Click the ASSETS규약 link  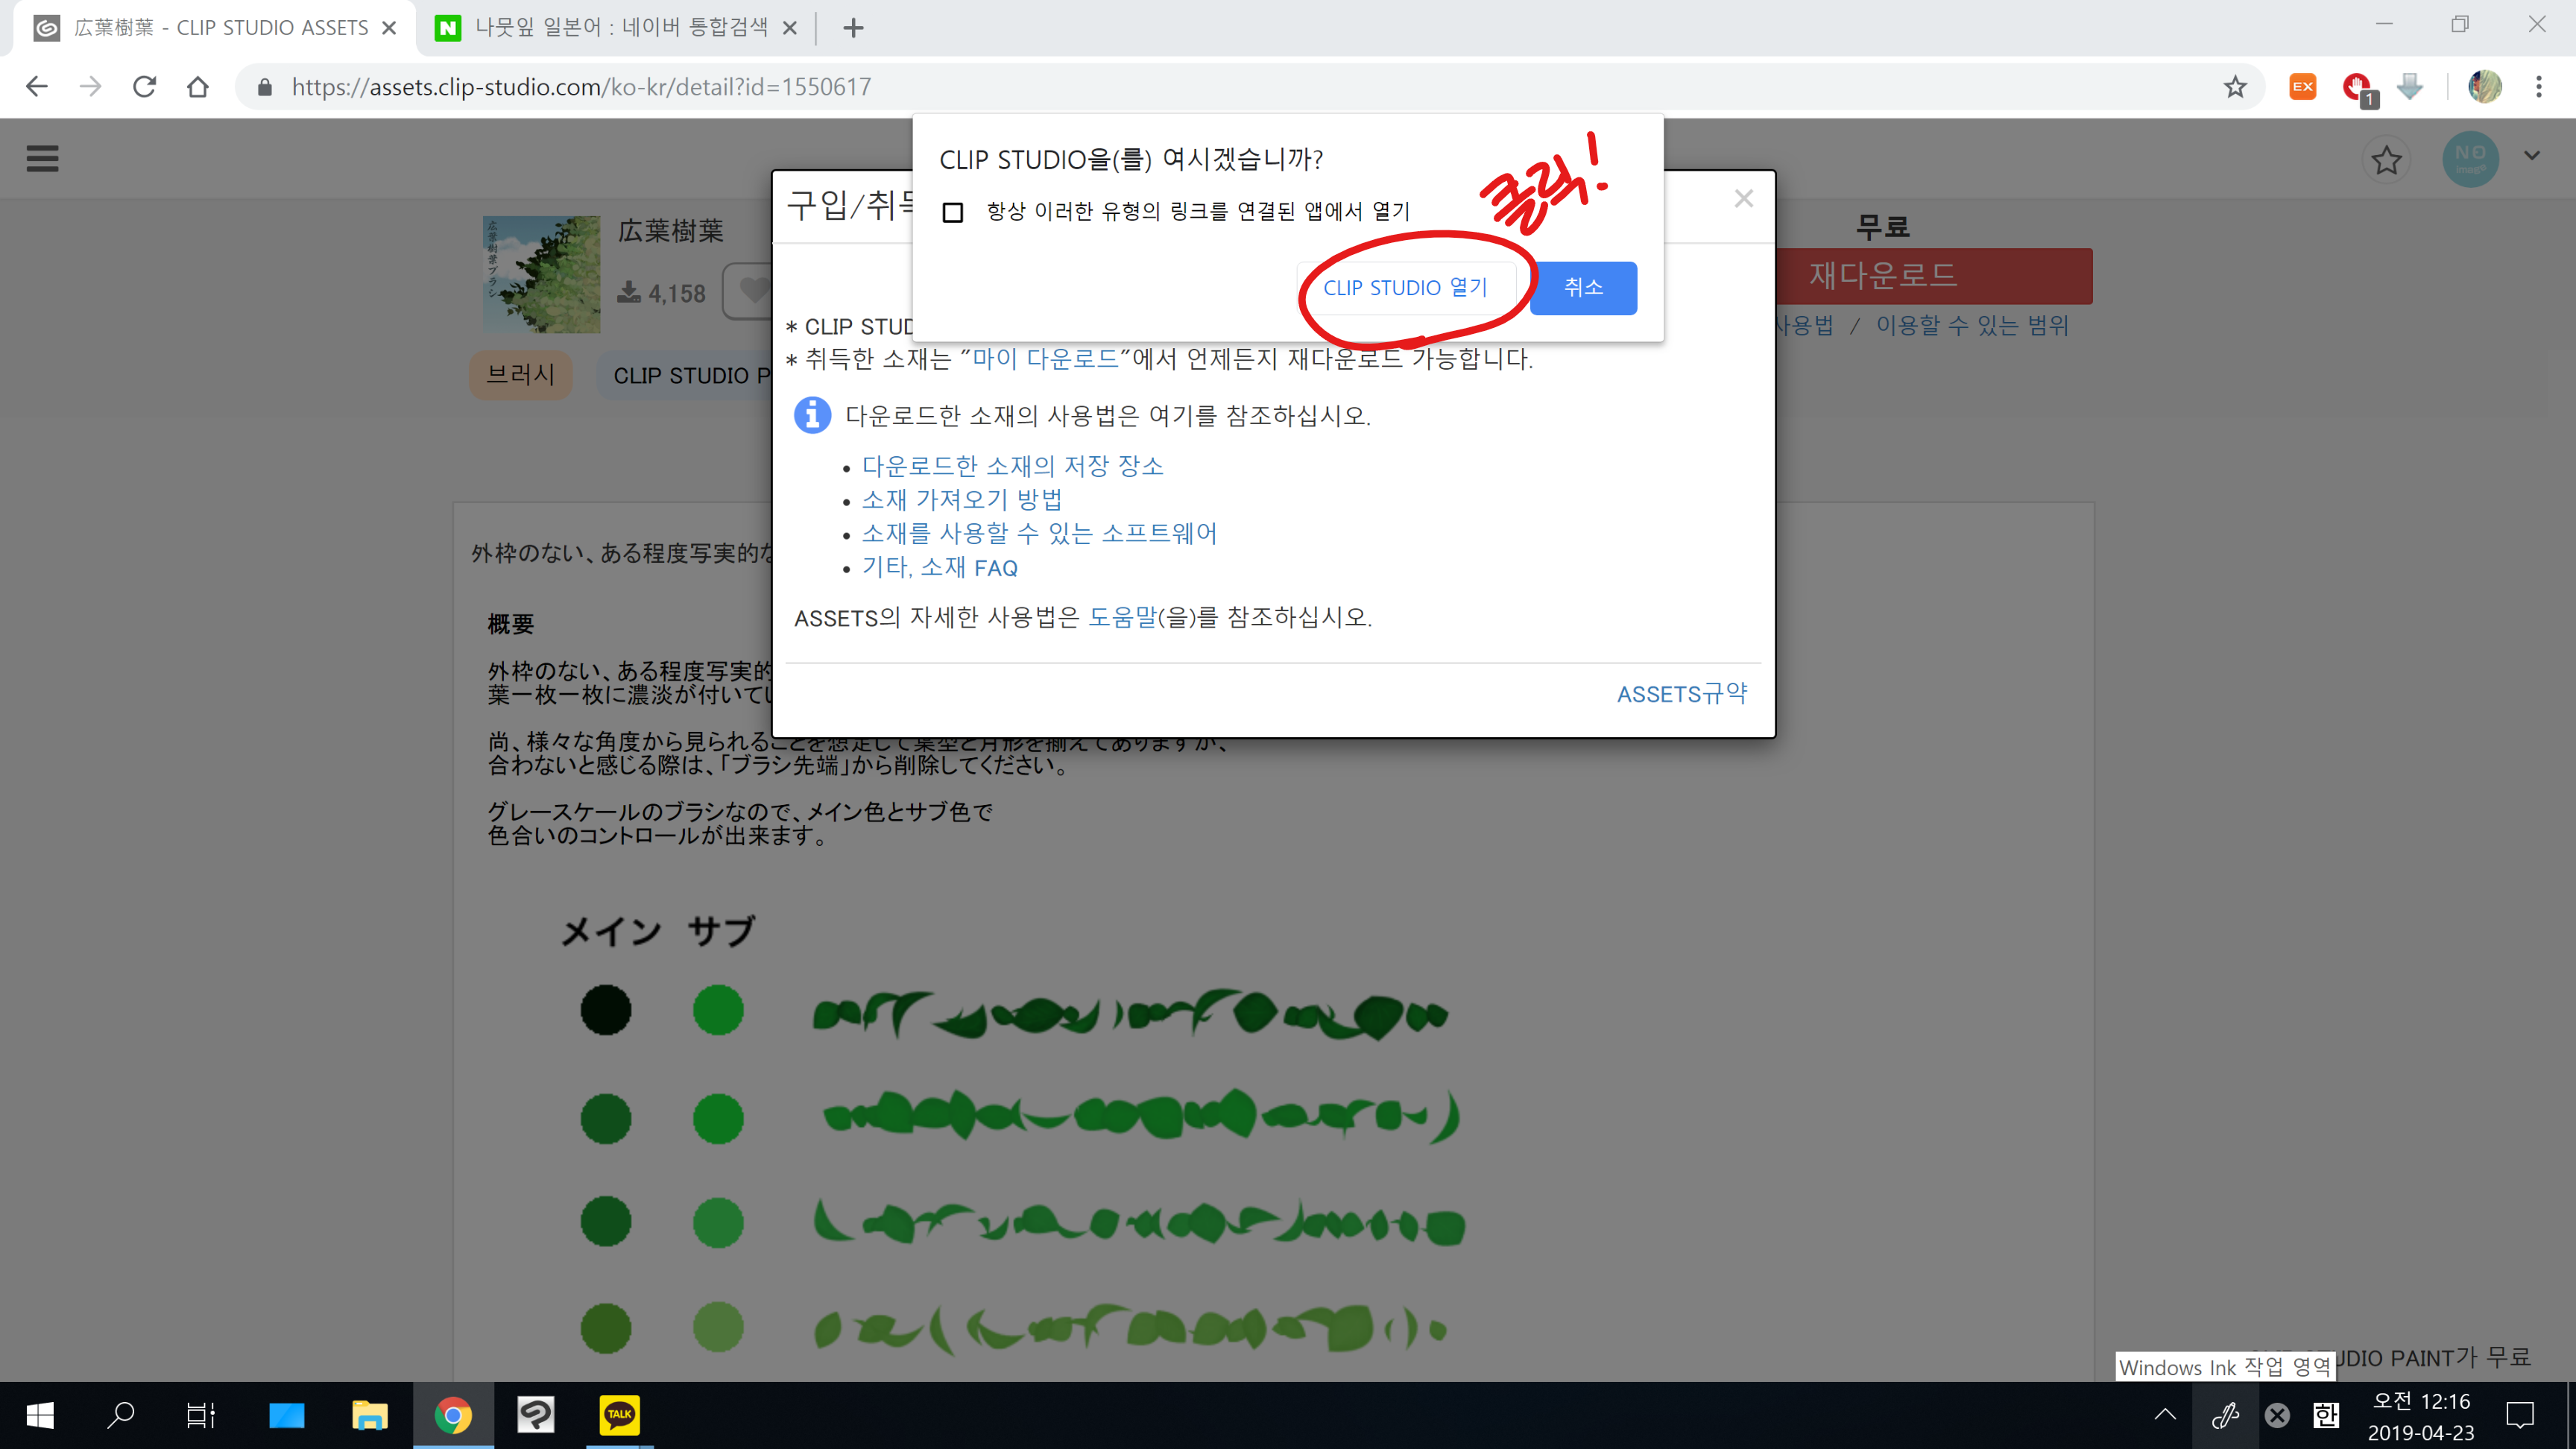coord(1682,694)
